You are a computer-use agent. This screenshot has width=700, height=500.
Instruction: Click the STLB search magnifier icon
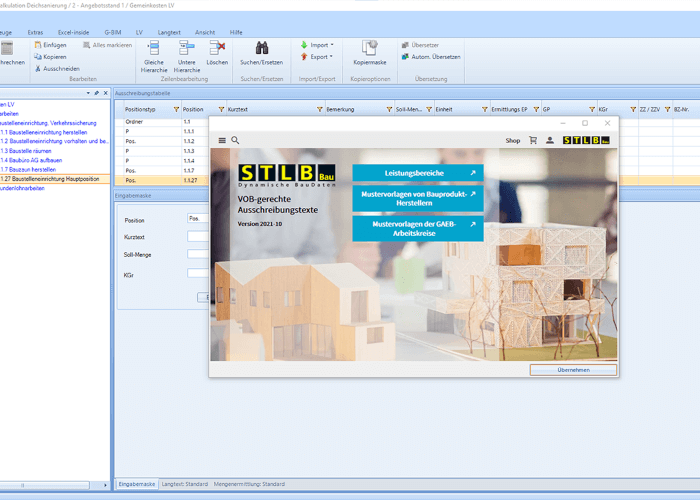(235, 140)
